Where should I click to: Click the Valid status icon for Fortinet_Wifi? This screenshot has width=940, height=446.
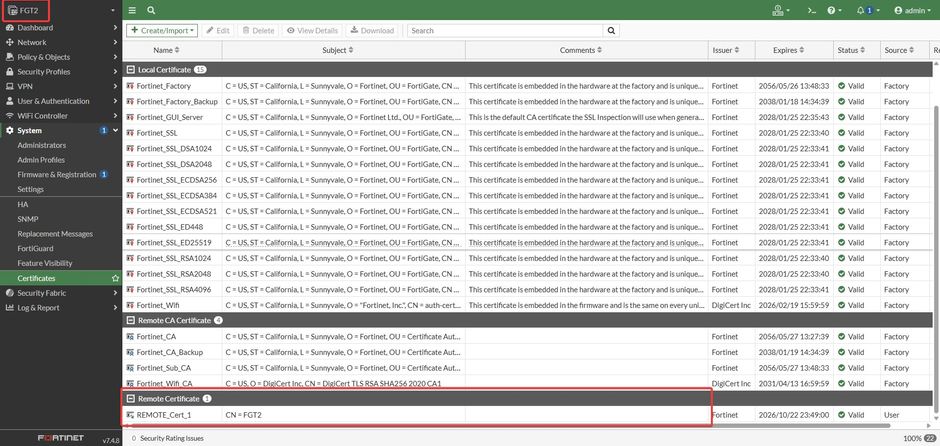tap(841, 305)
